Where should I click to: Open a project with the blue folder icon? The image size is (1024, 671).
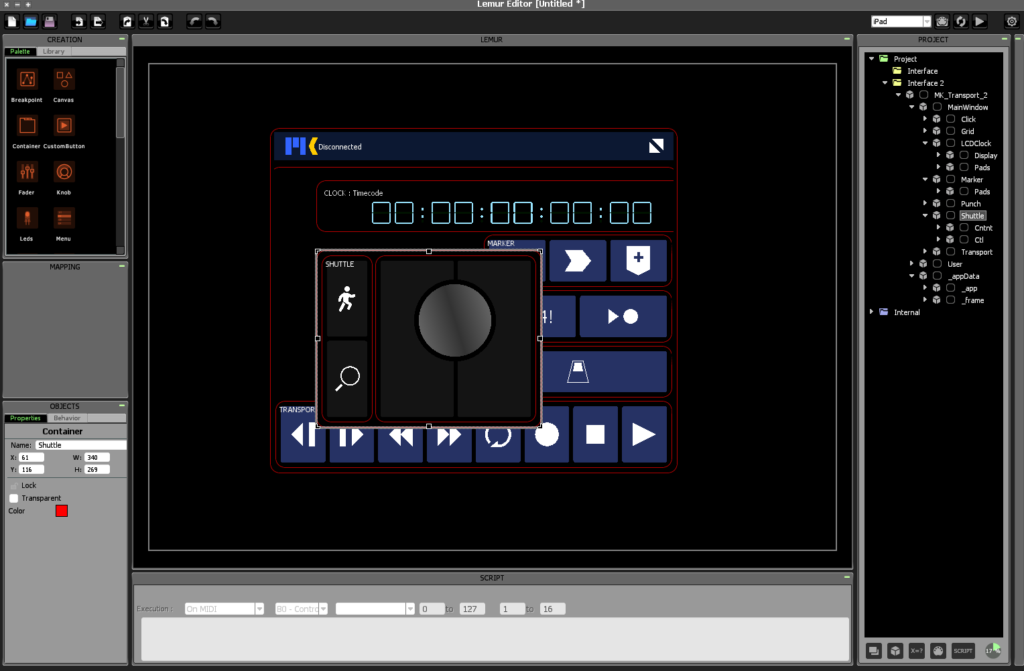coord(31,22)
